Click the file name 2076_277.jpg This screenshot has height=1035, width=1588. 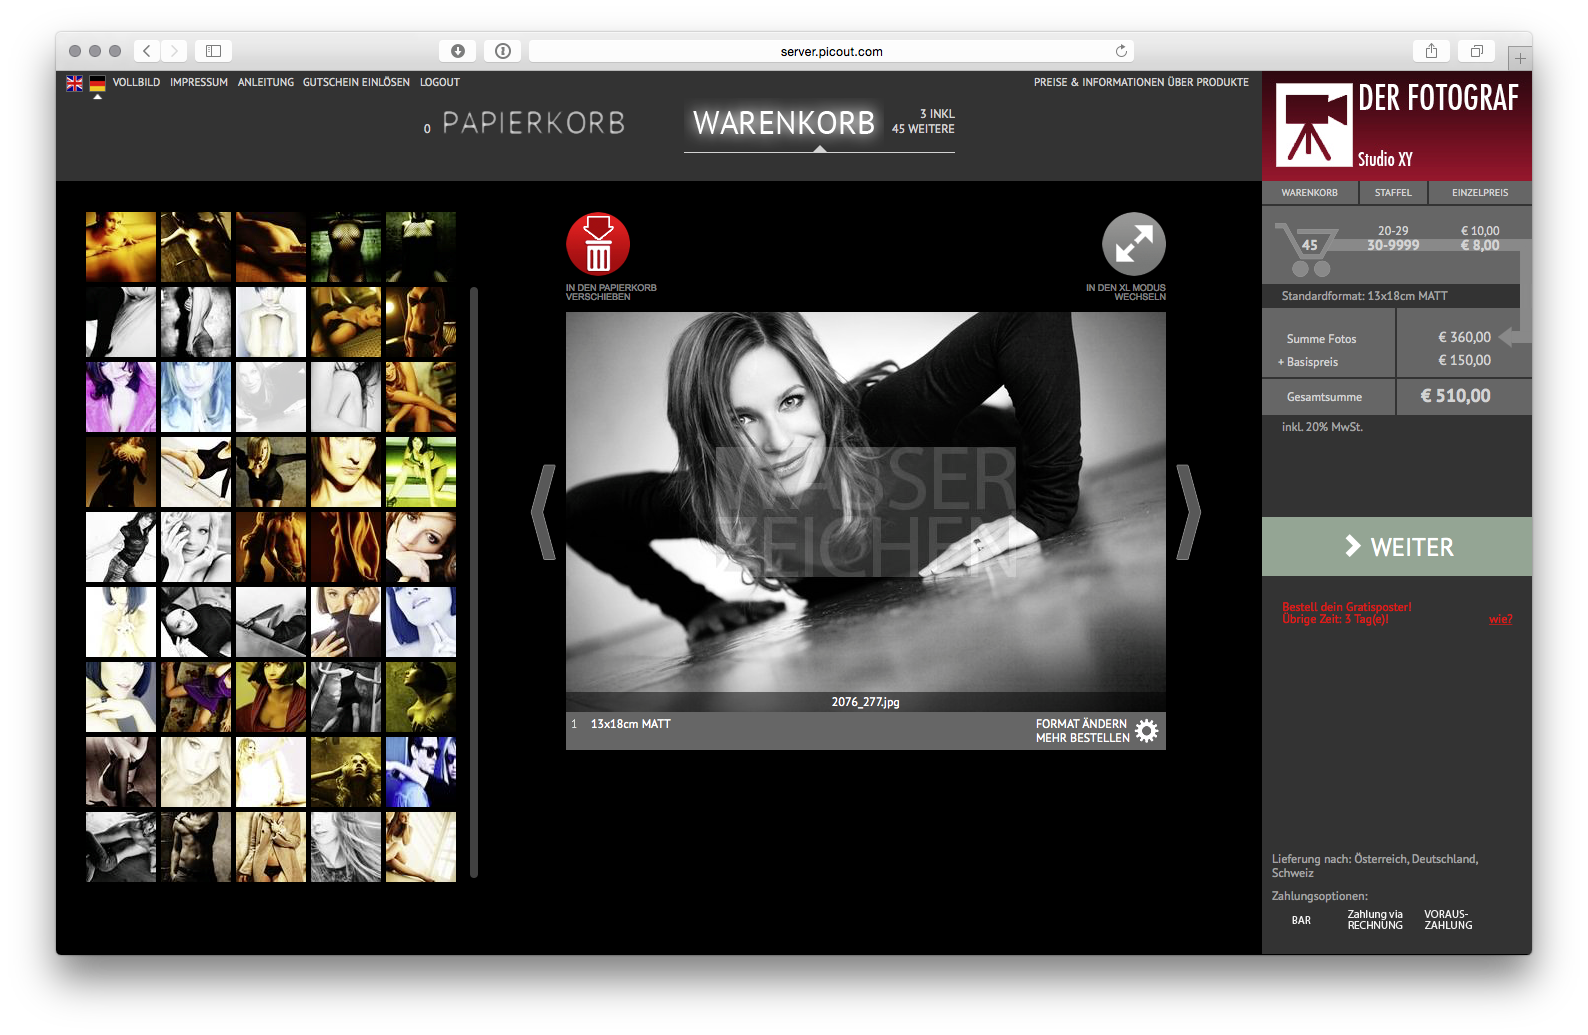click(x=866, y=702)
